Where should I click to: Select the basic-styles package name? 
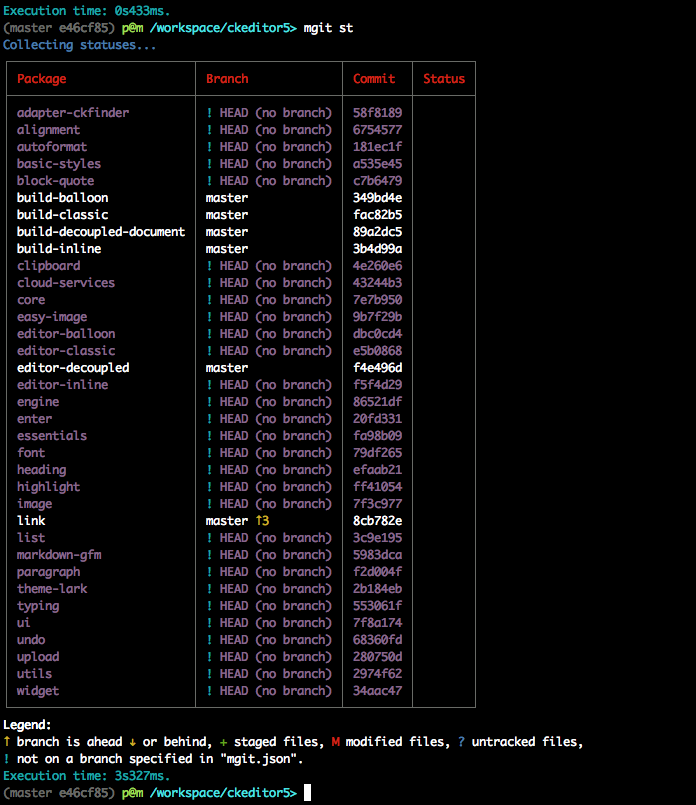[59, 164]
